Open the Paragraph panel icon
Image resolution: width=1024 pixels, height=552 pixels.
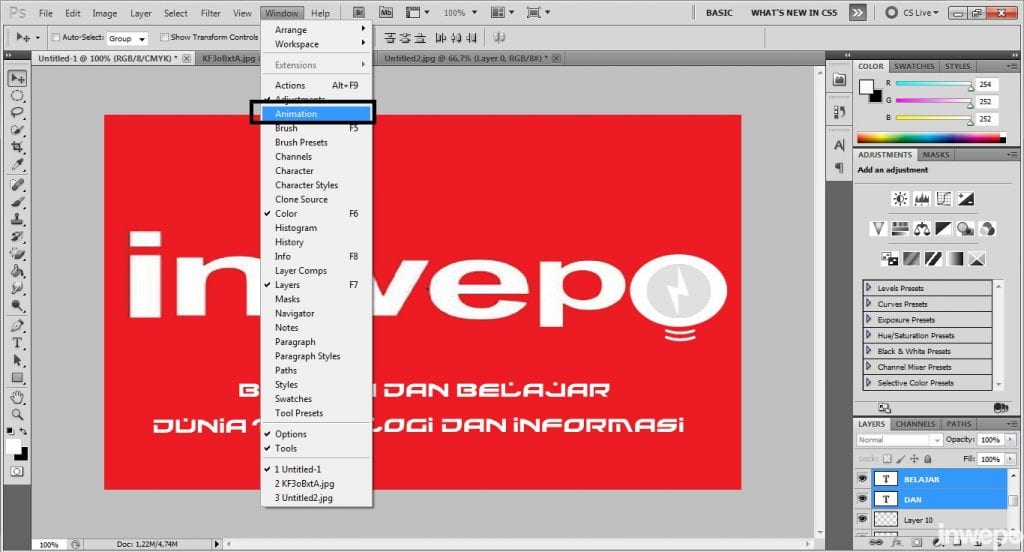[840, 168]
